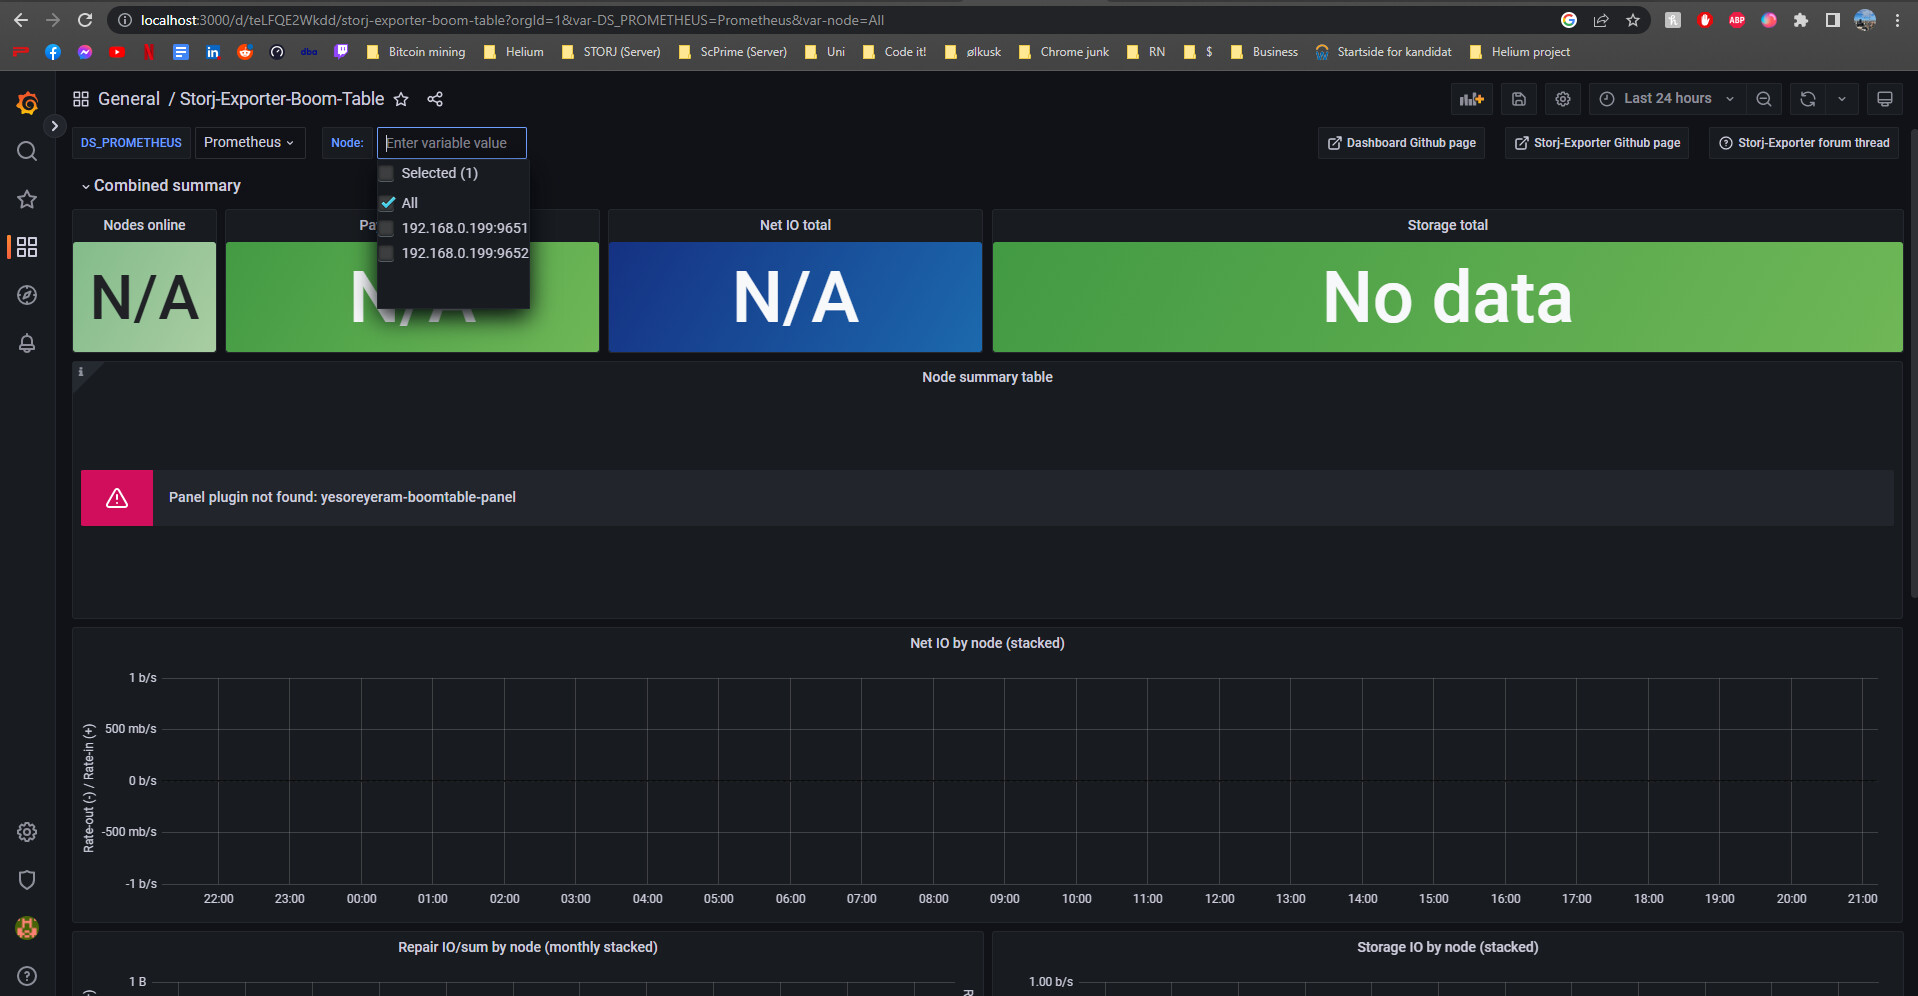
Task: Share dashboard using the share icon
Action: tap(435, 99)
